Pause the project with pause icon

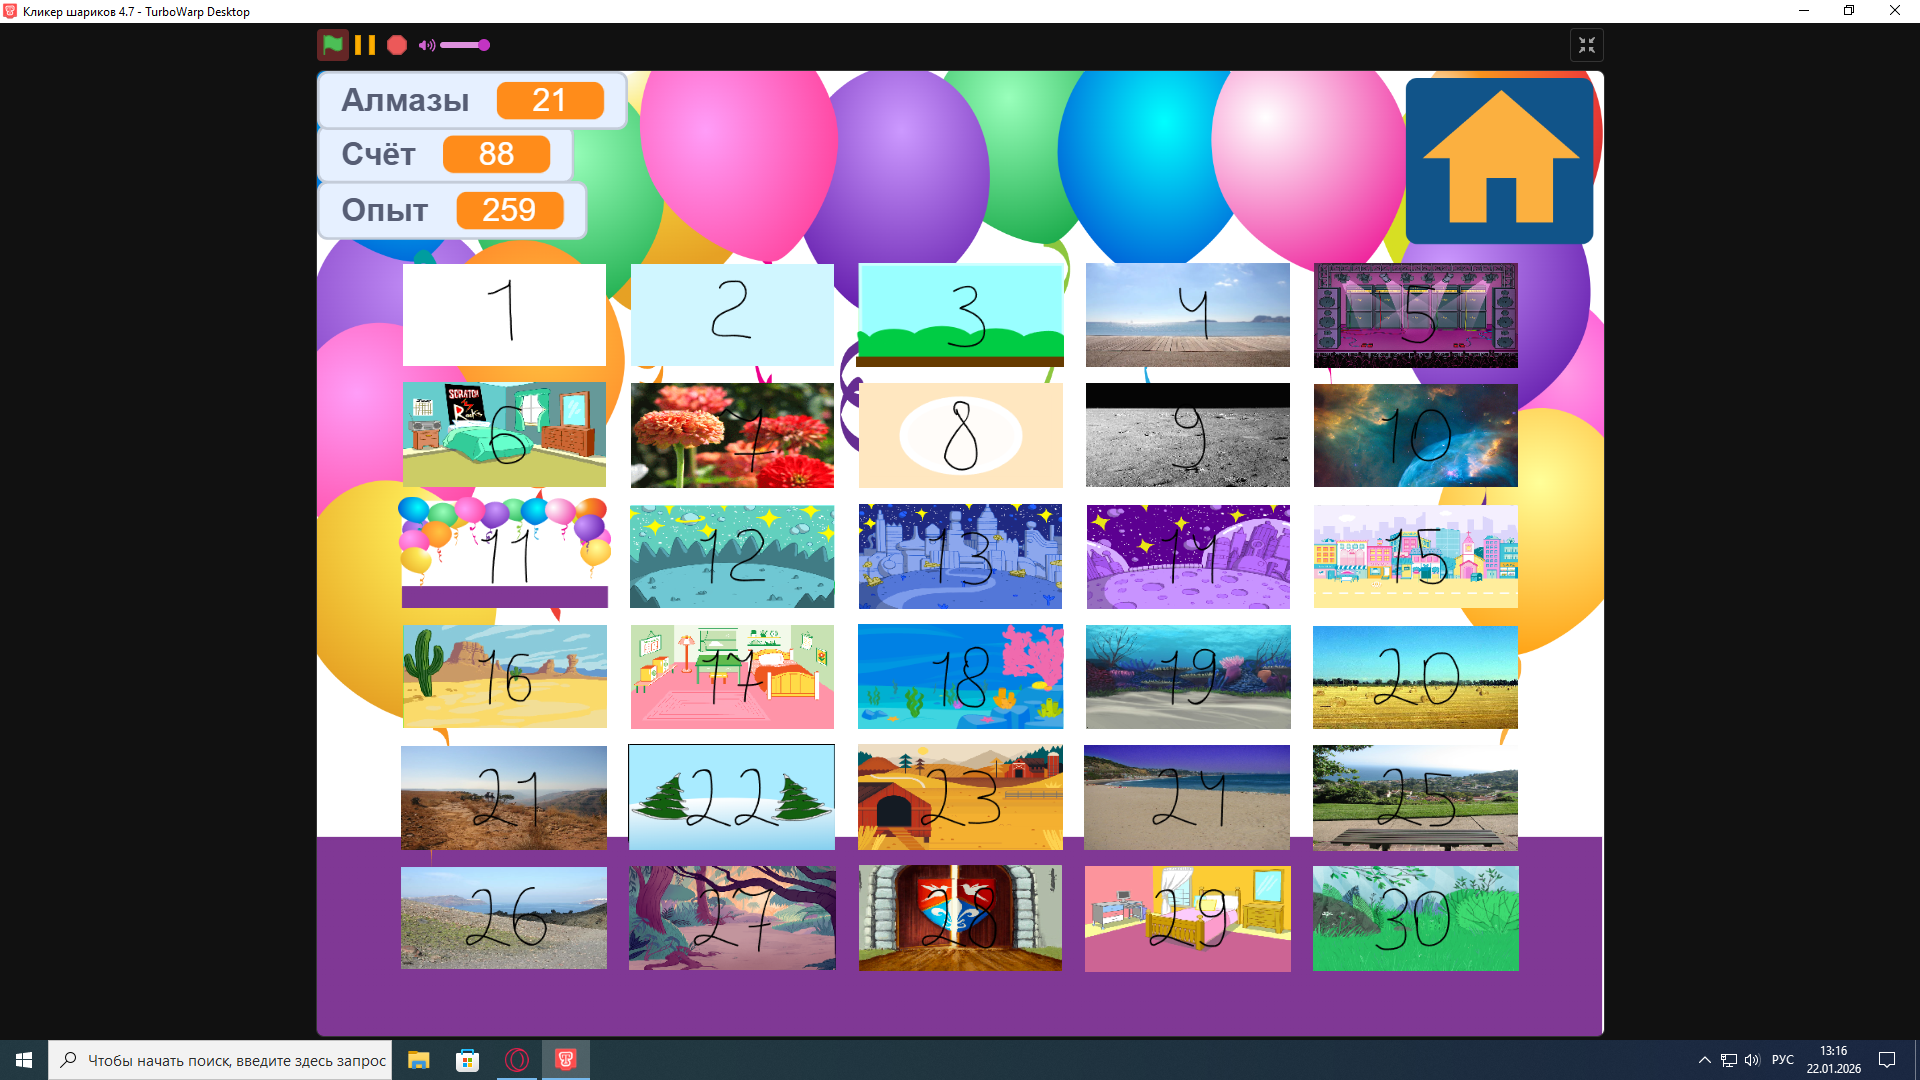pos(365,45)
